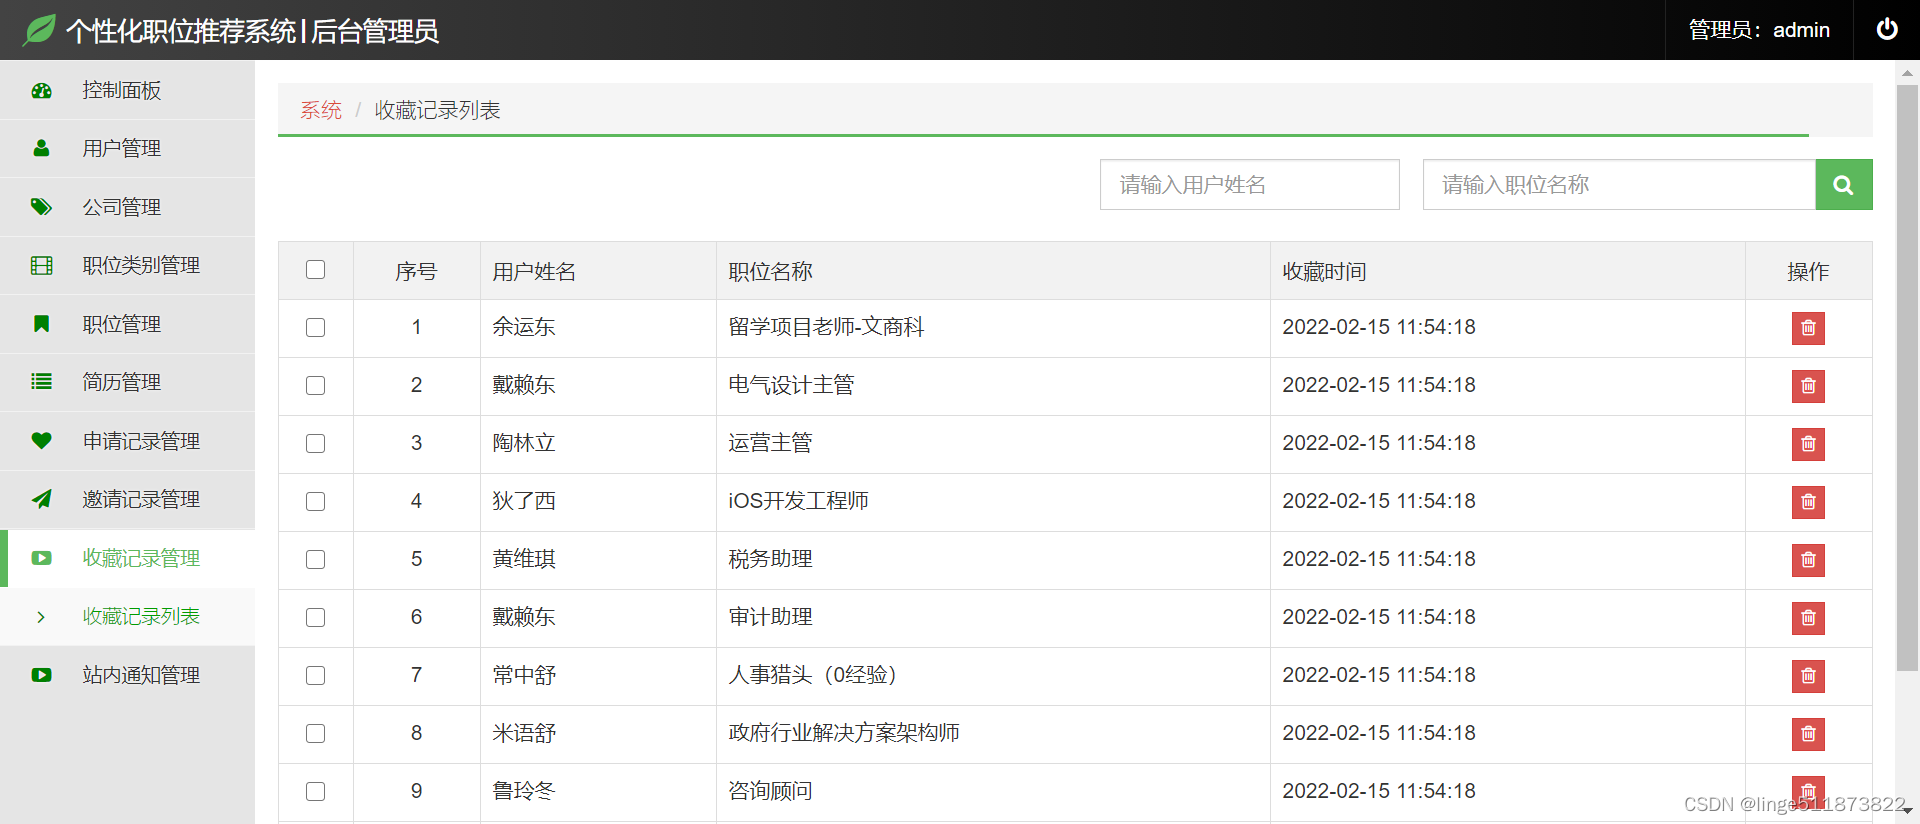Click the green leaf logo icon

pos(39,30)
